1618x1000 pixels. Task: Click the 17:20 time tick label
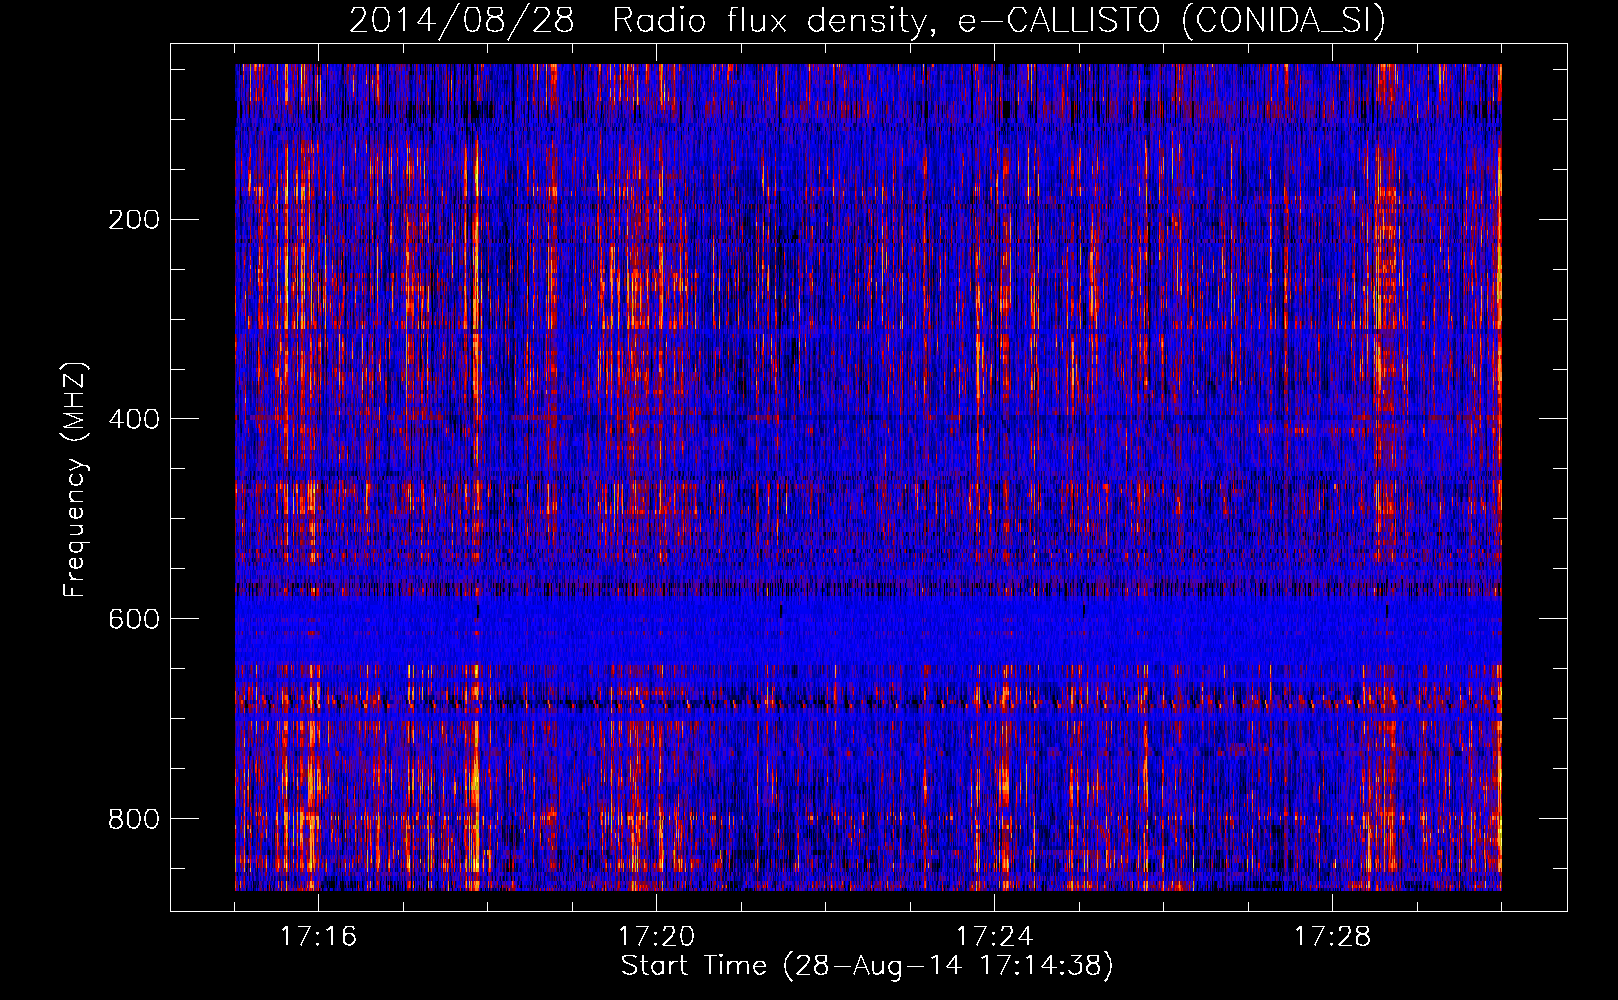(x=656, y=936)
